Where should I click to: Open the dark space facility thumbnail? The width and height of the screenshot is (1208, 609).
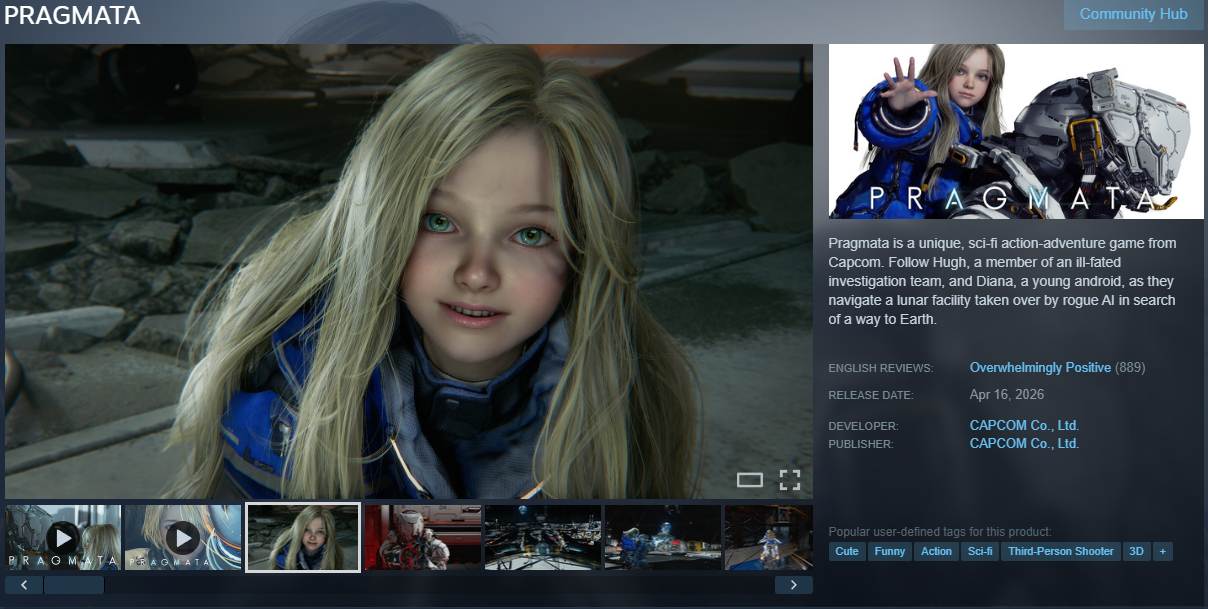click(543, 537)
